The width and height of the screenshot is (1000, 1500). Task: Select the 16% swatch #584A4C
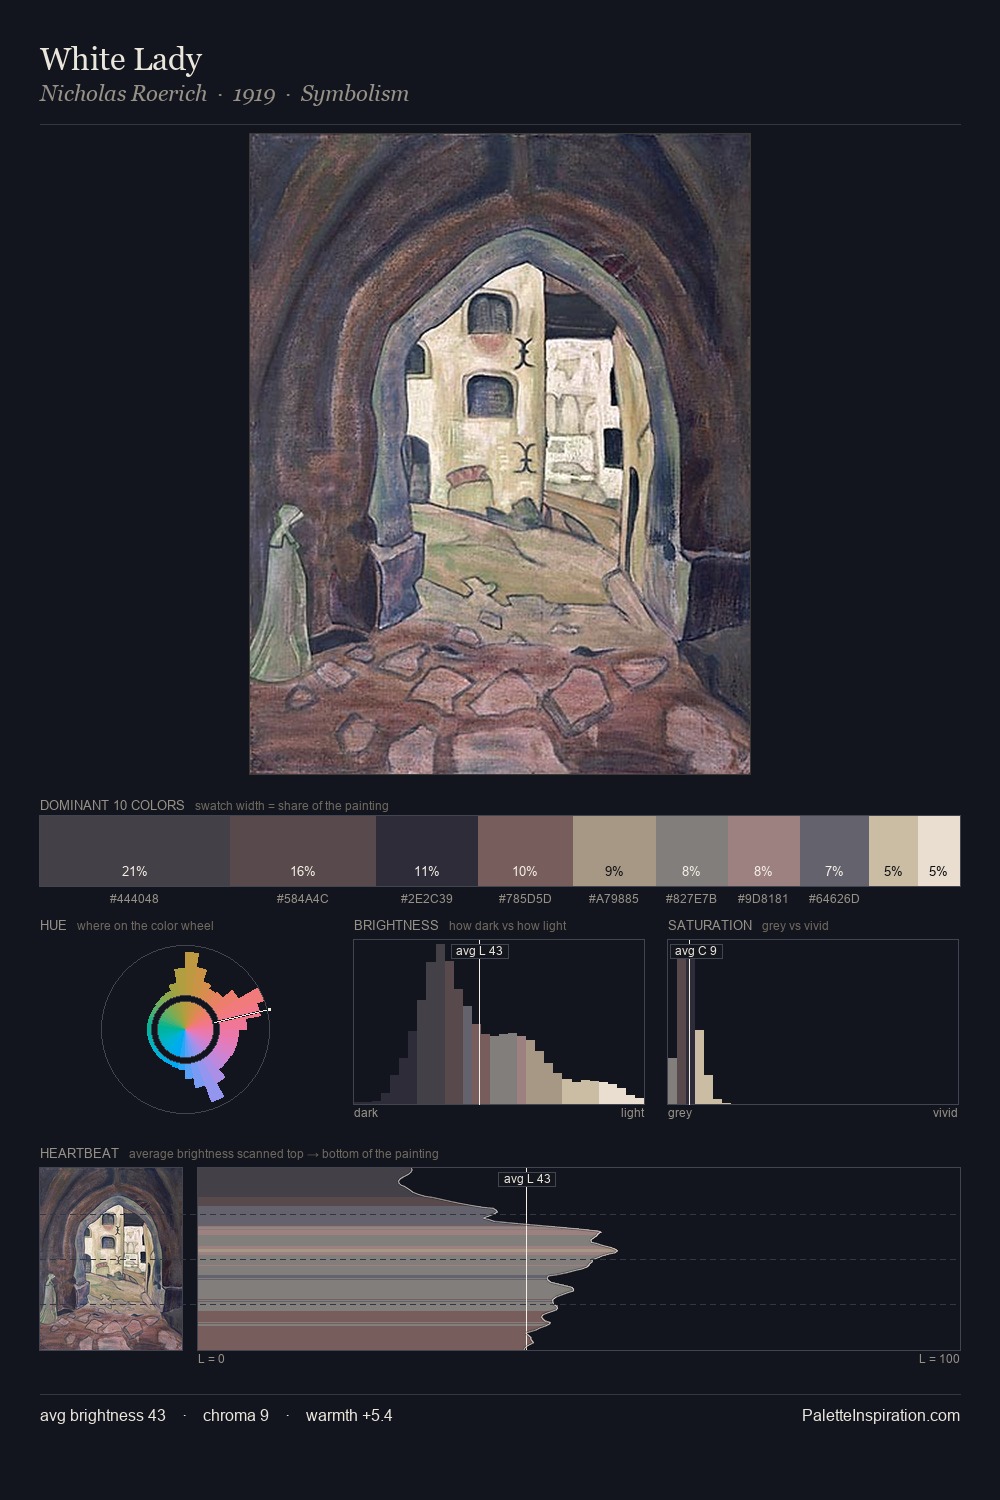pos(303,851)
